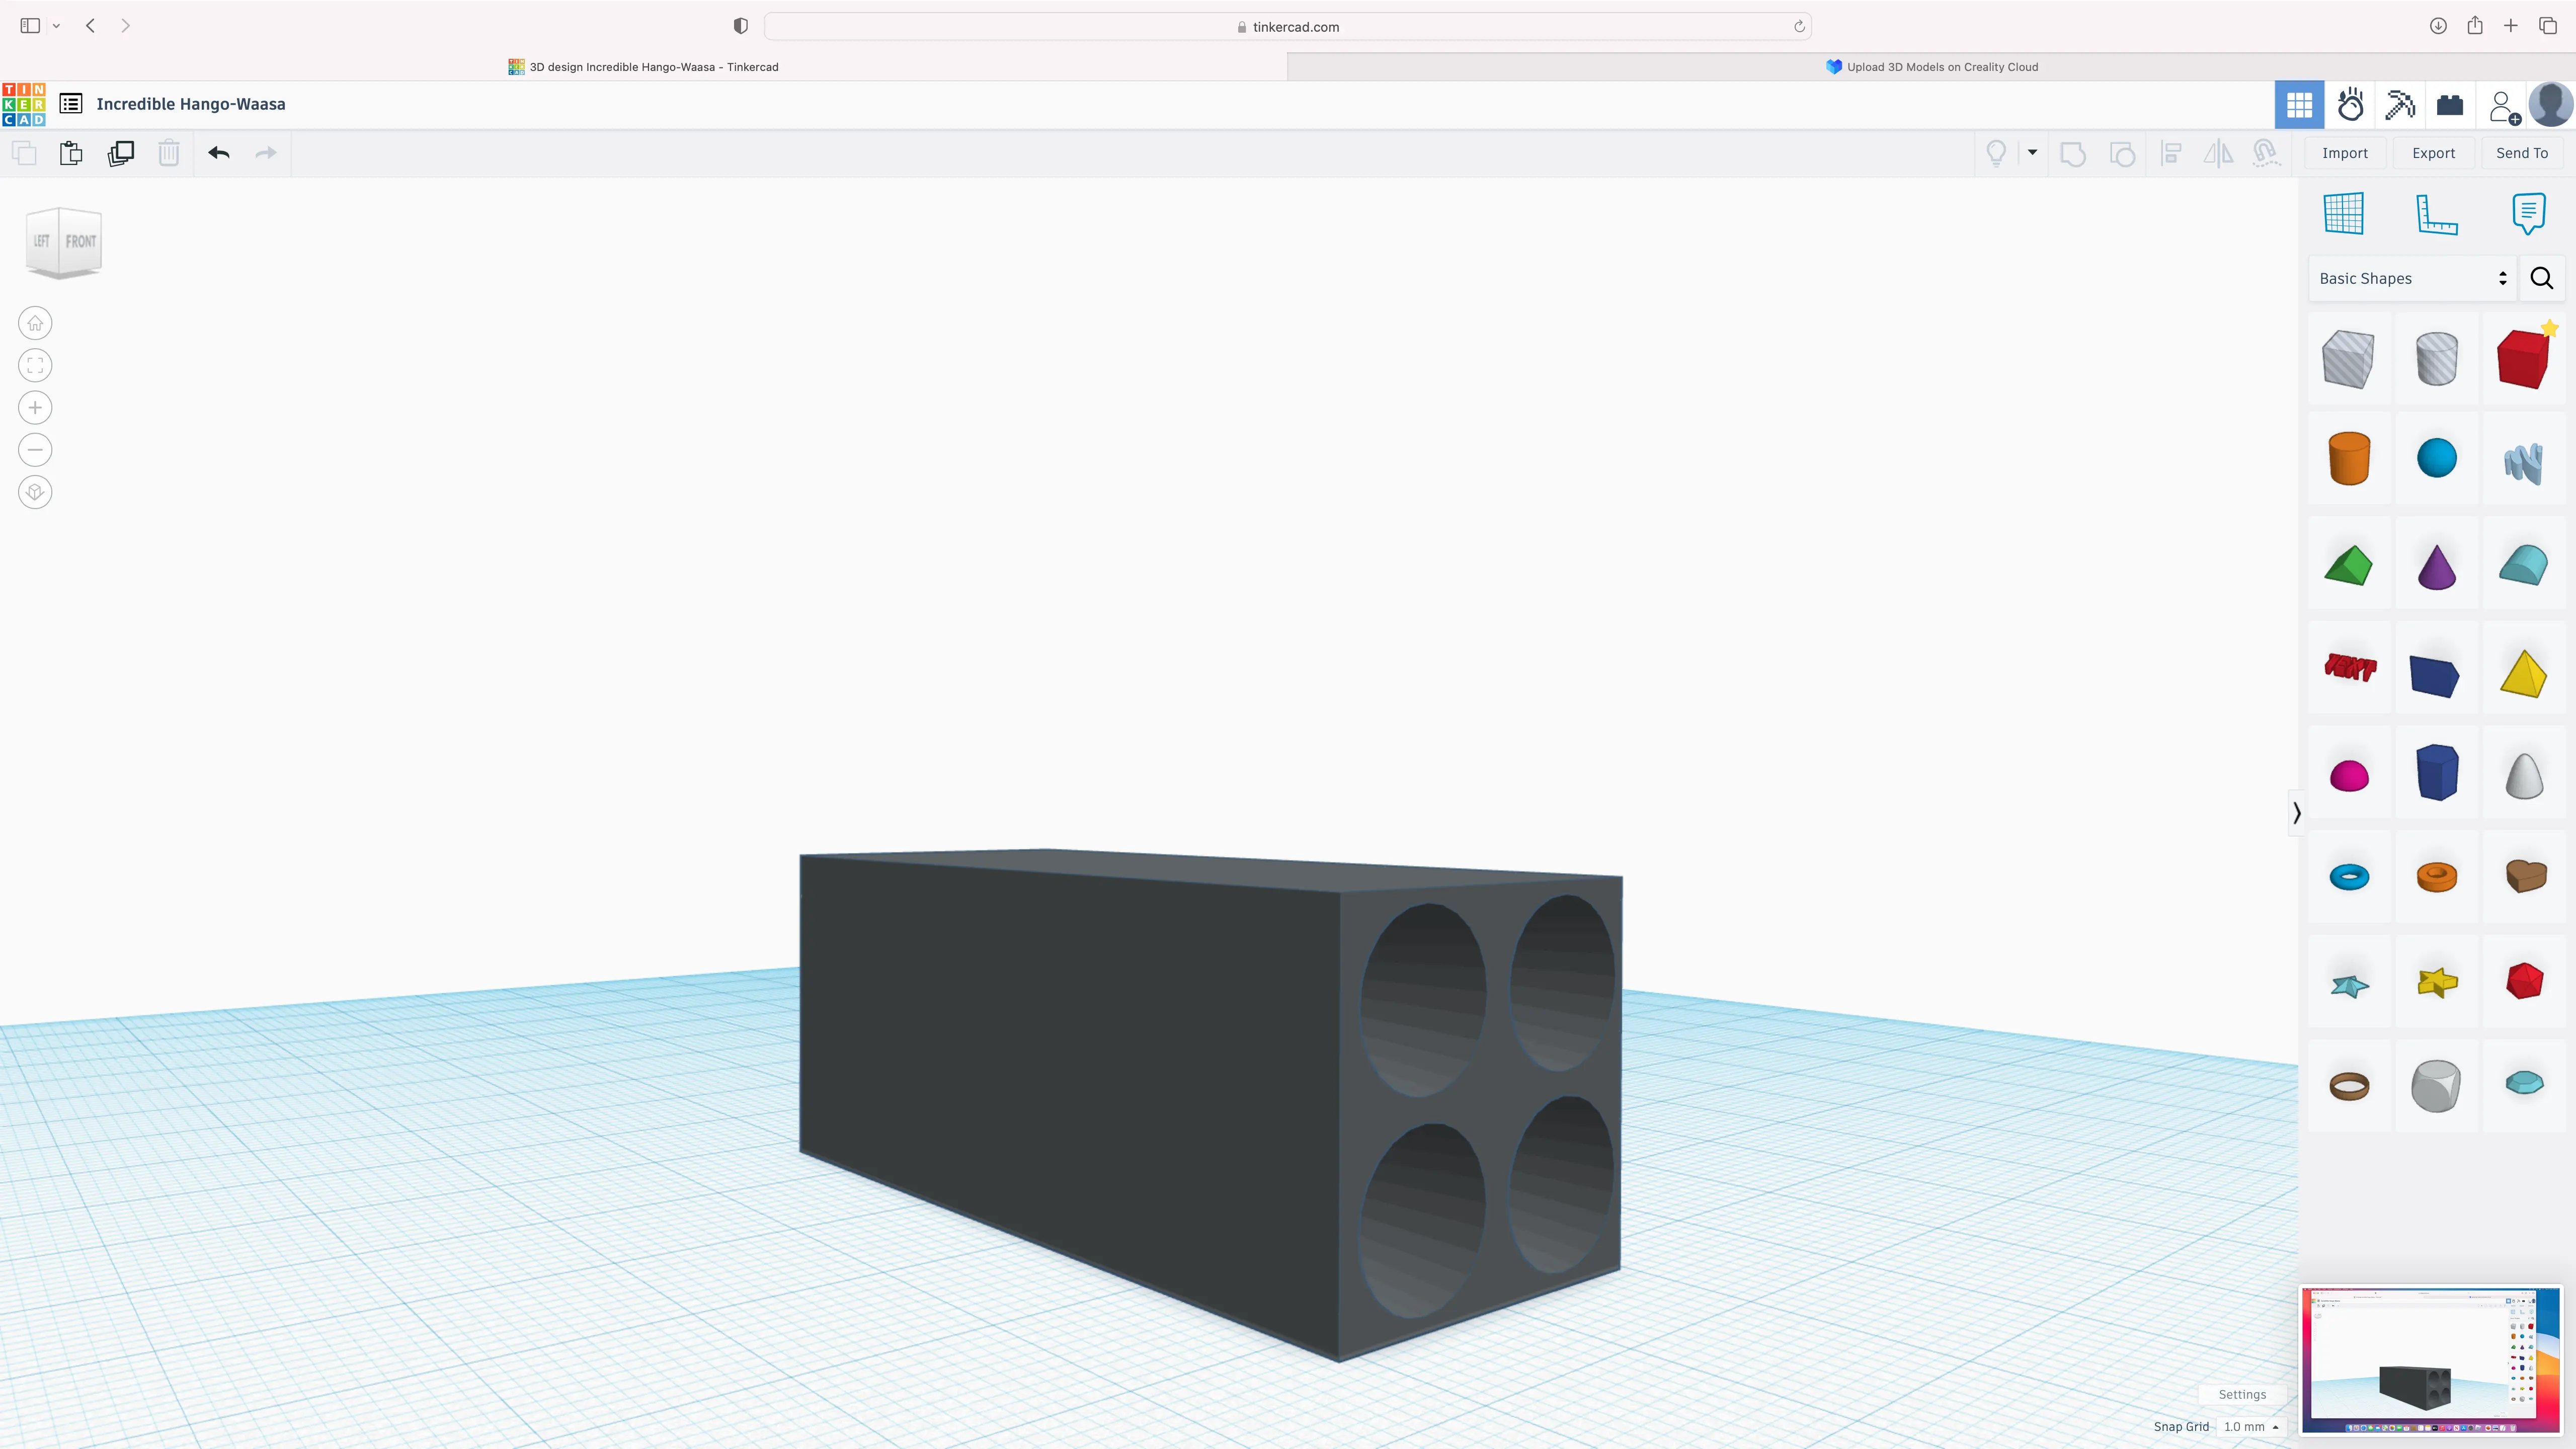Toggle orthographic perspective view cube icon
2576x1449 pixels.
click(35, 492)
